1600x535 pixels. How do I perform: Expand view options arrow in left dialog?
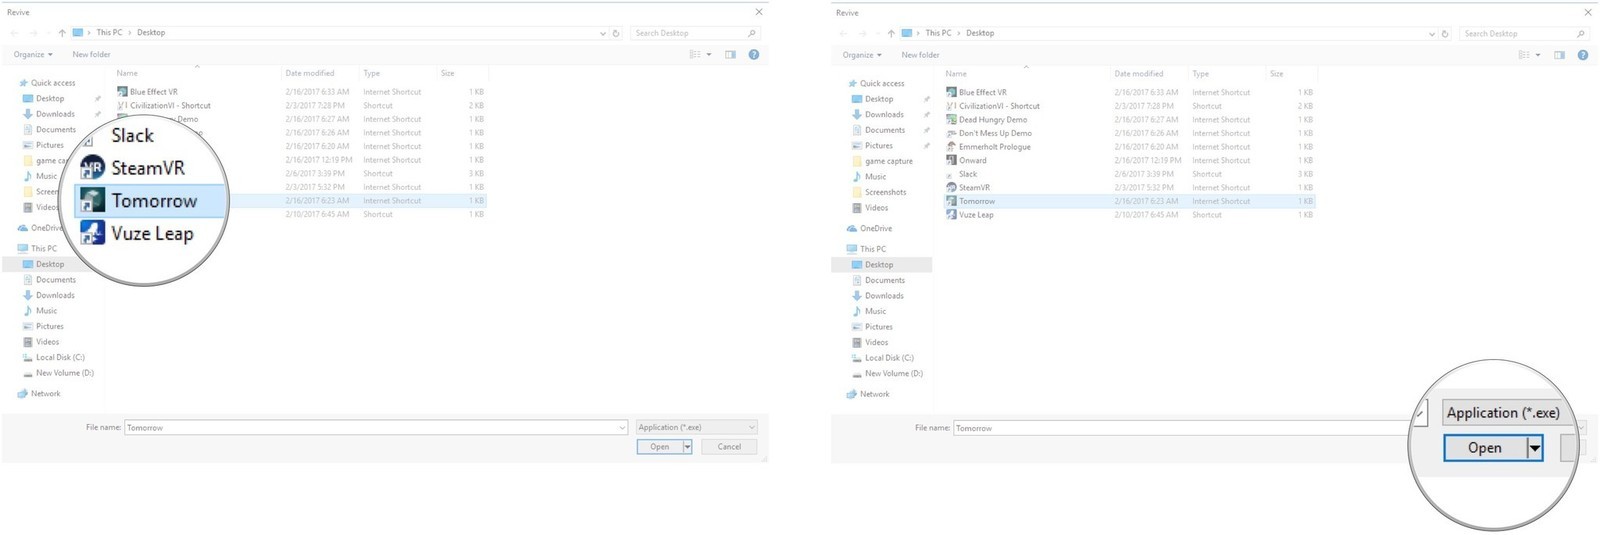(709, 55)
